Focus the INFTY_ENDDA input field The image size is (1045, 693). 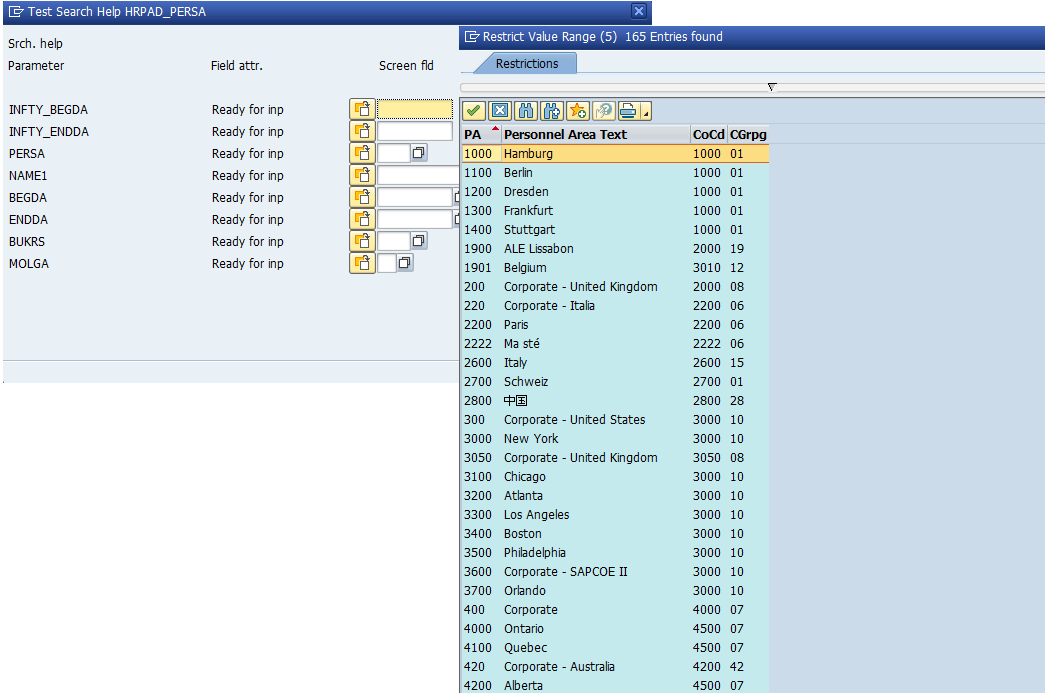click(415, 131)
